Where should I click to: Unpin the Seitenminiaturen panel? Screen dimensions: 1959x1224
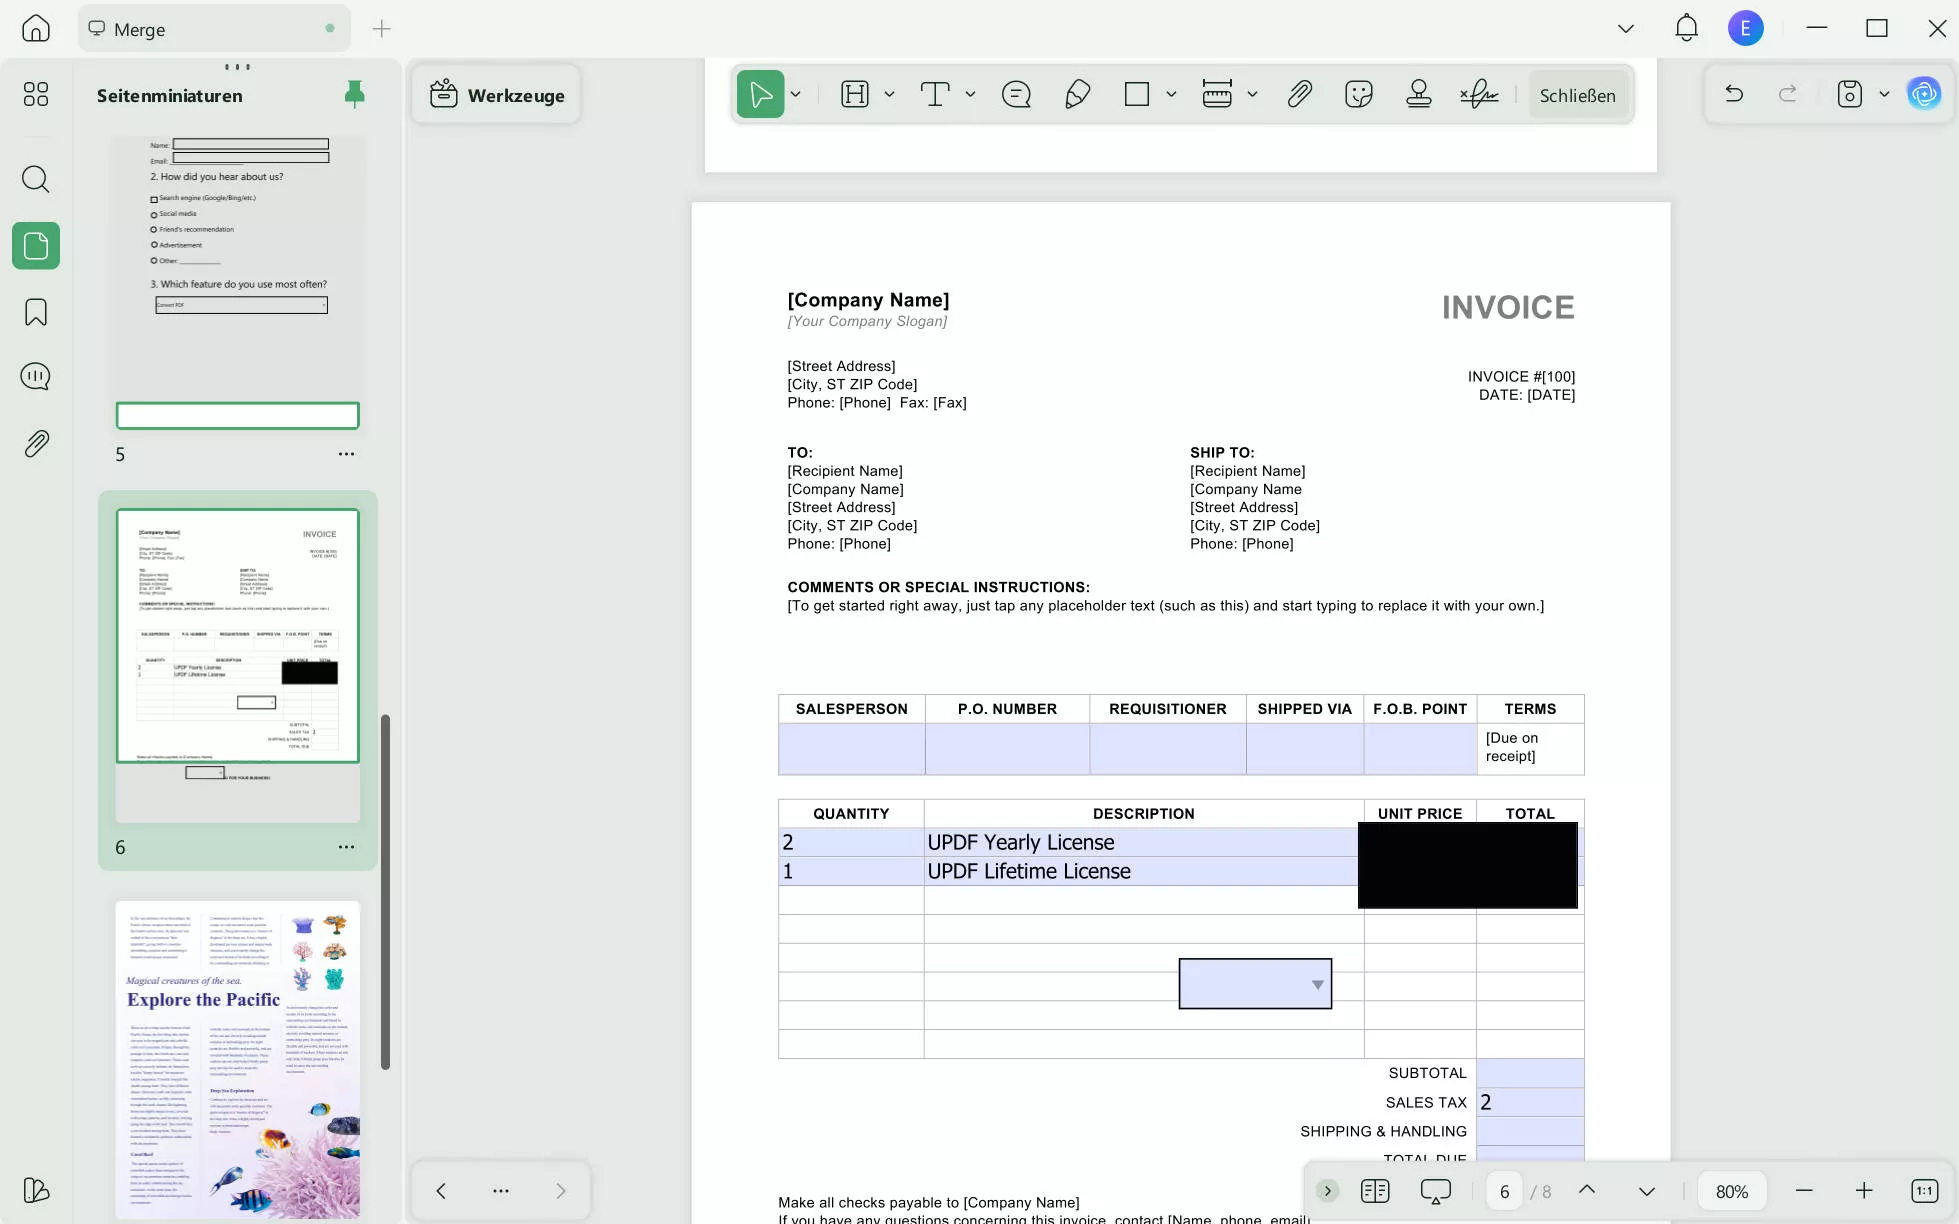pyautogui.click(x=354, y=94)
